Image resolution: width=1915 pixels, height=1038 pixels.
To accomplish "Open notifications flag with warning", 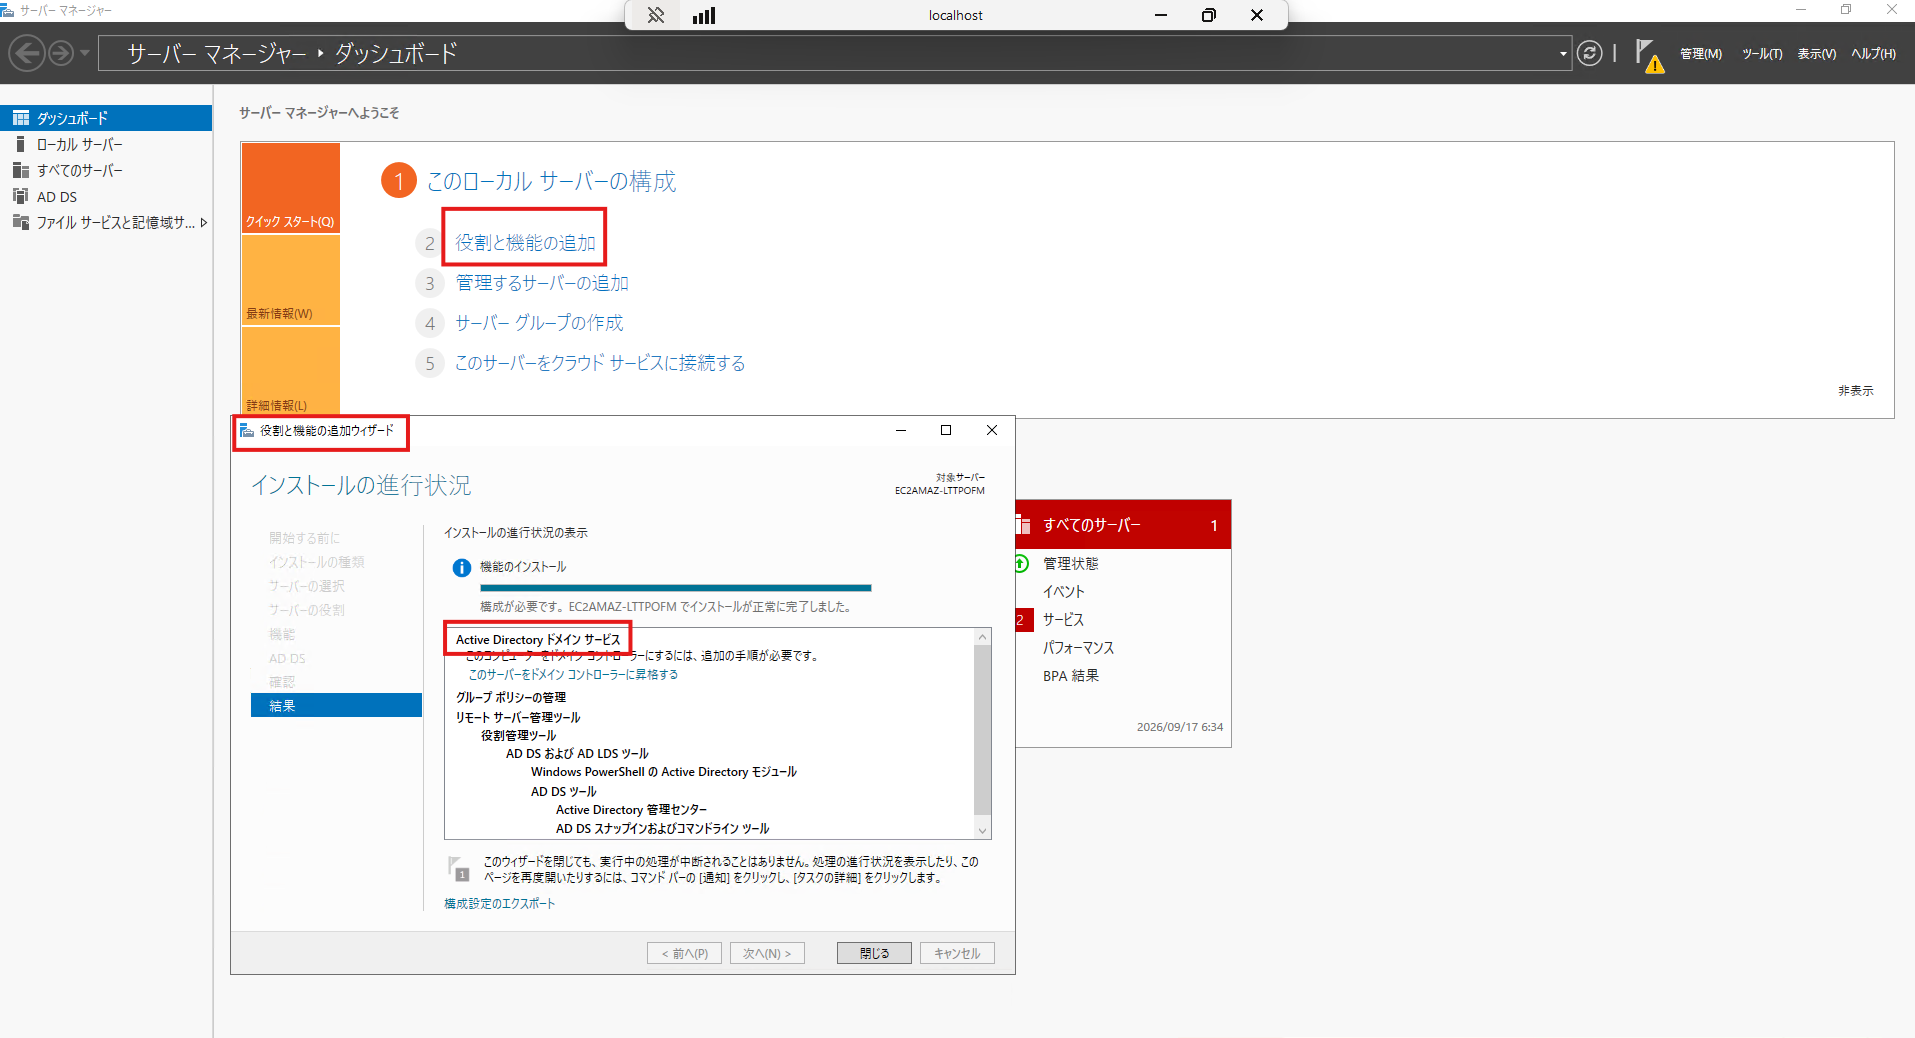I will click(x=1648, y=55).
